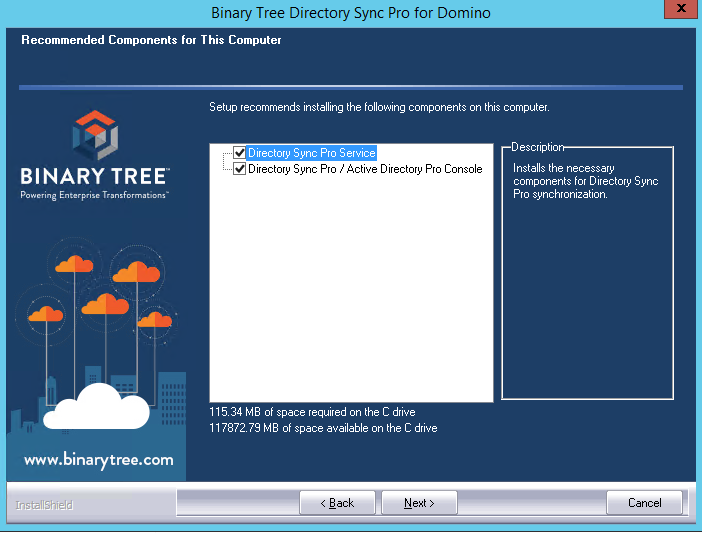Image resolution: width=702 pixels, height=533 pixels.
Task: Select Directory Sync Pro / Active Directory Pro Console label
Action: pyautogui.click(x=365, y=169)
